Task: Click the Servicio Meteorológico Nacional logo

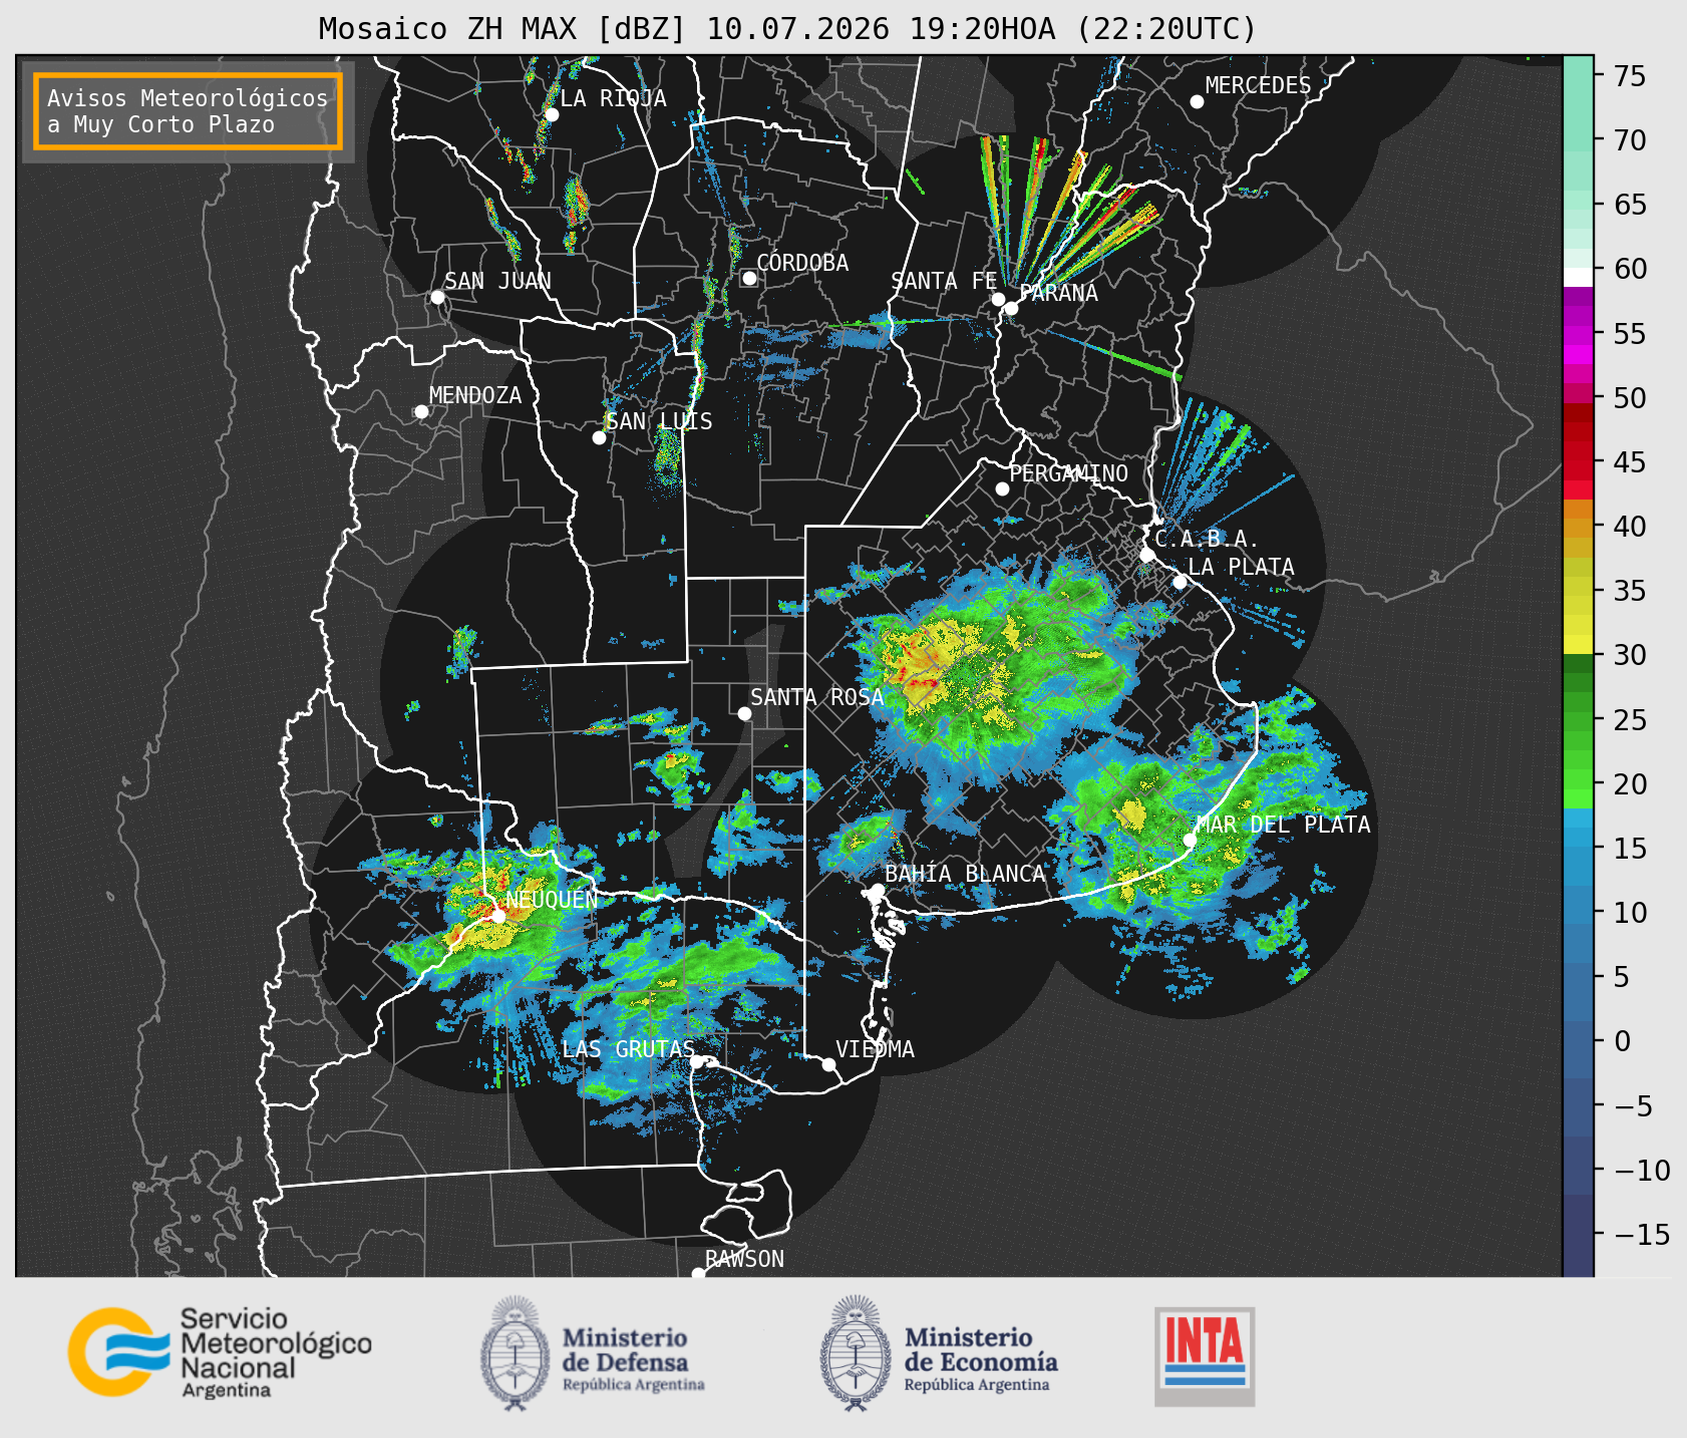Action: tap(218, 1352)
